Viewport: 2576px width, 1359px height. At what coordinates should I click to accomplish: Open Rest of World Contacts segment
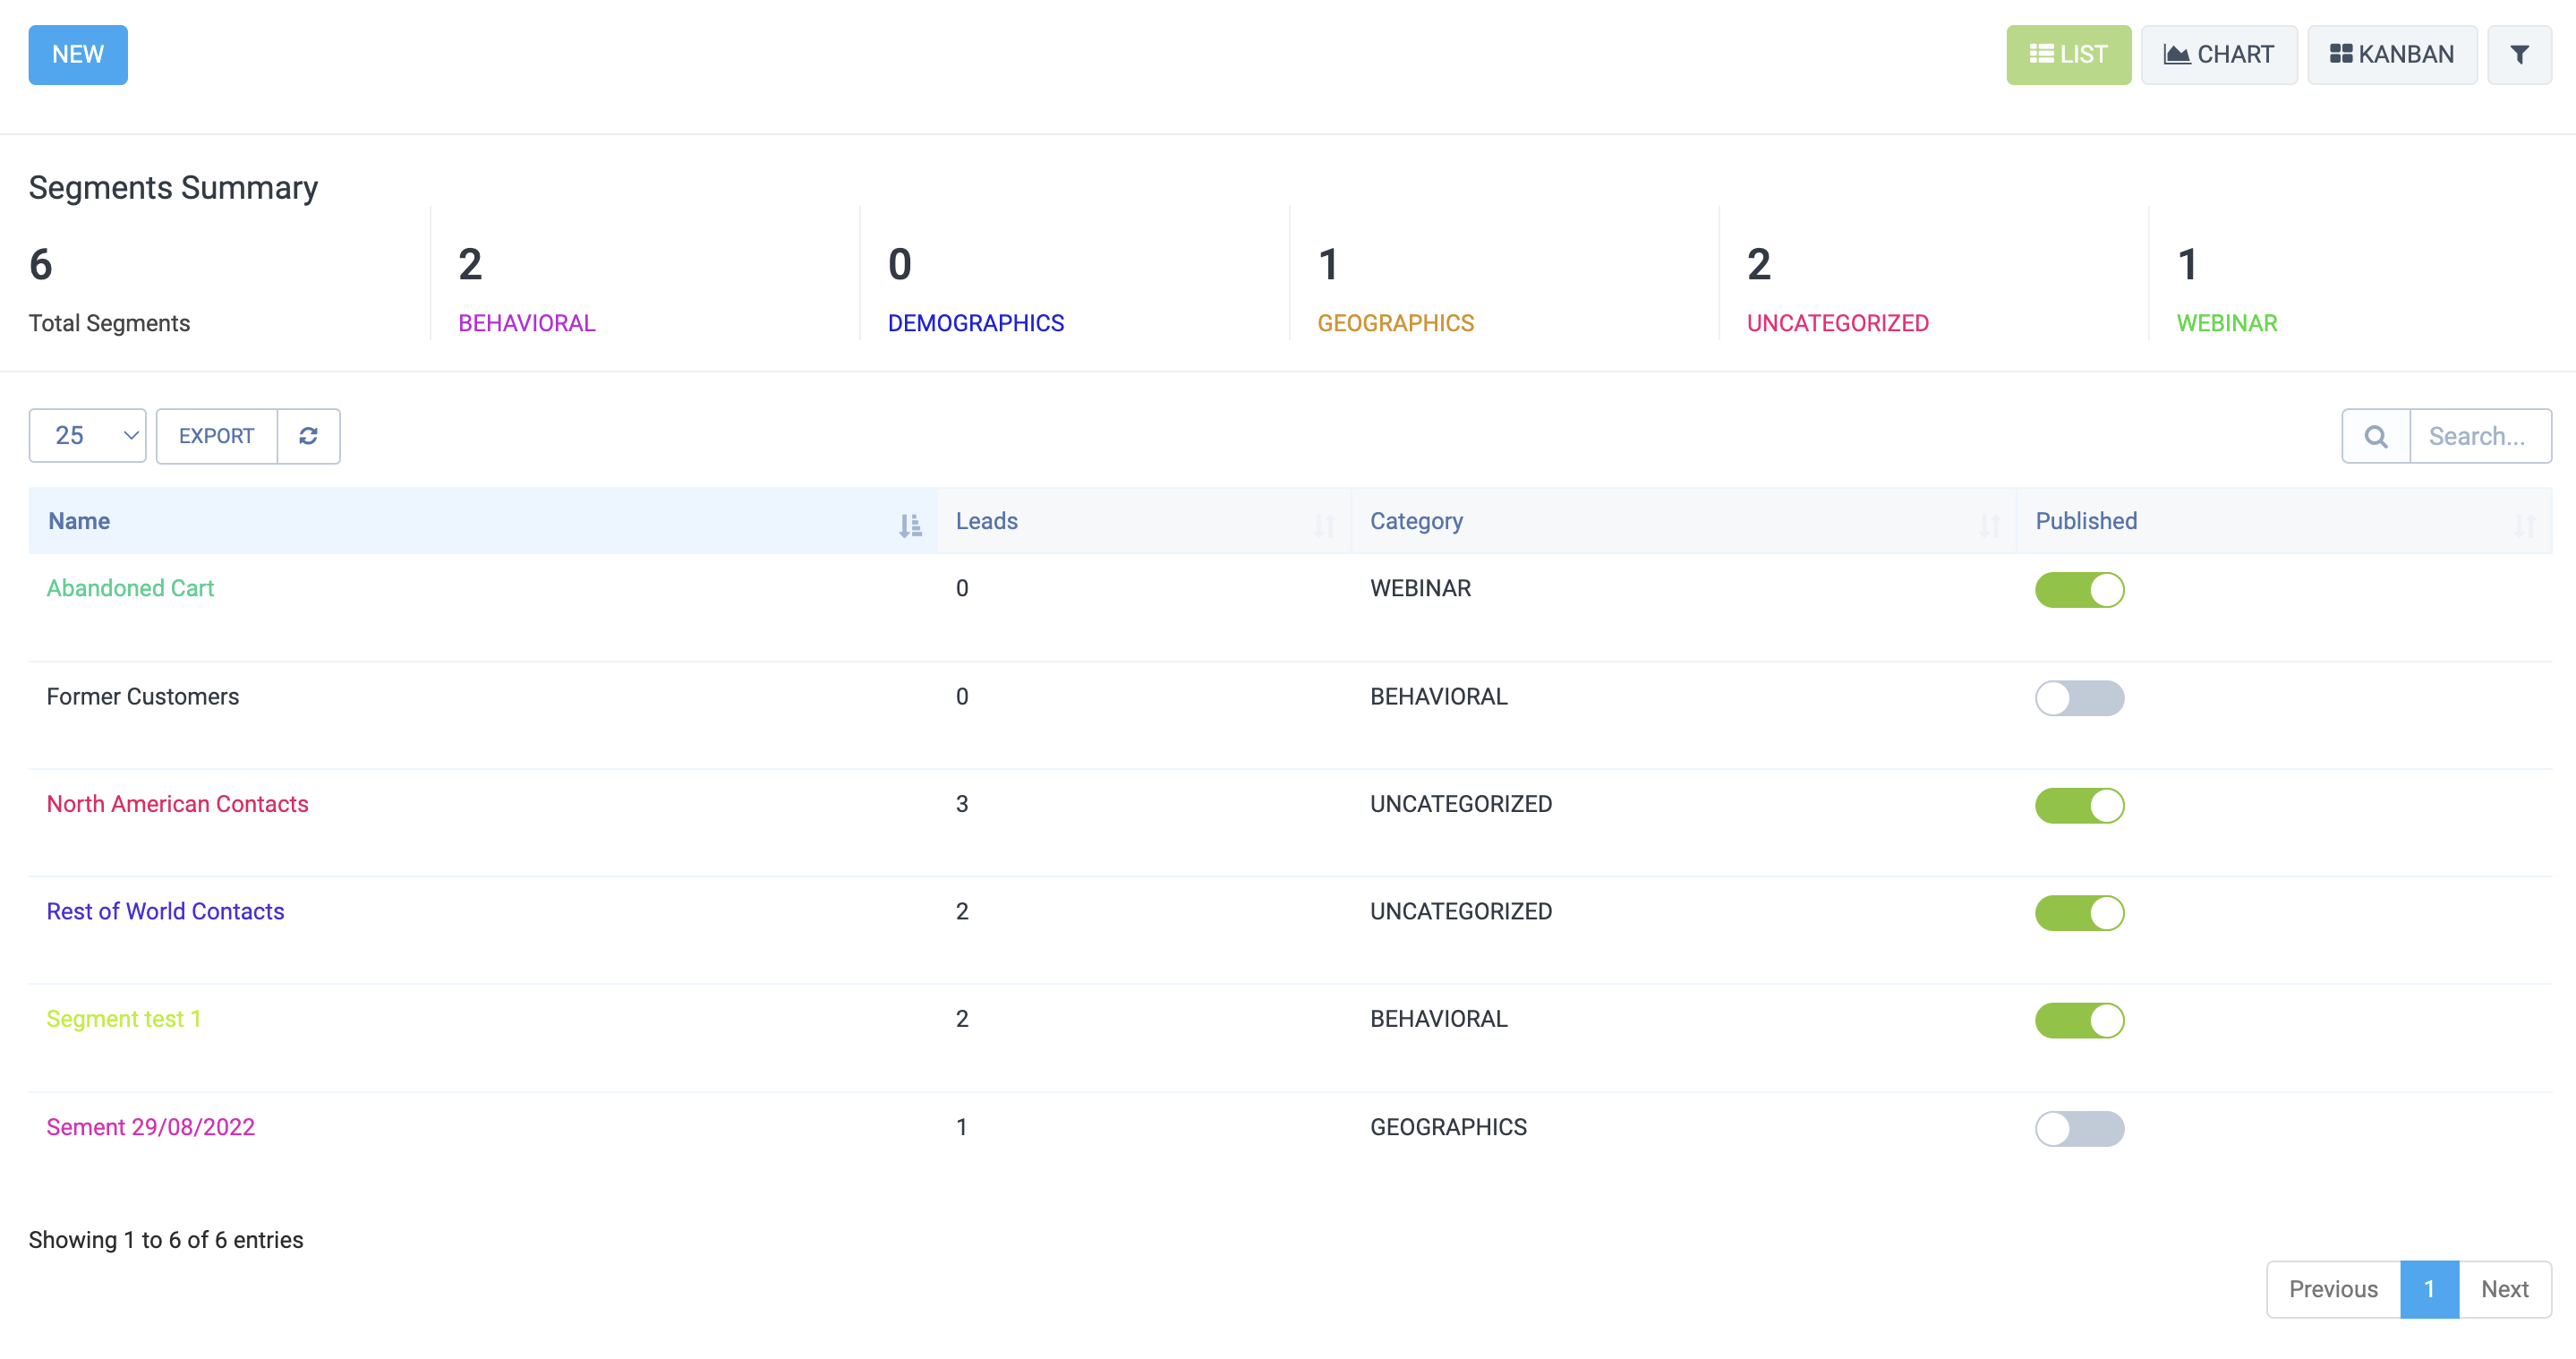click(165, 911)
